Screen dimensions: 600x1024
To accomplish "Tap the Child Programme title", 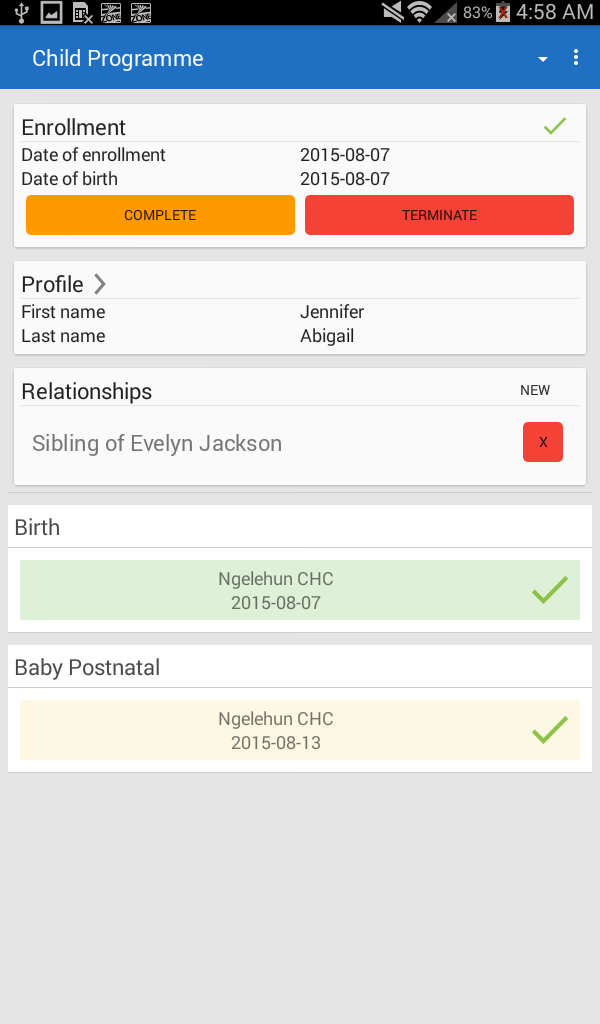I will 118,59.
